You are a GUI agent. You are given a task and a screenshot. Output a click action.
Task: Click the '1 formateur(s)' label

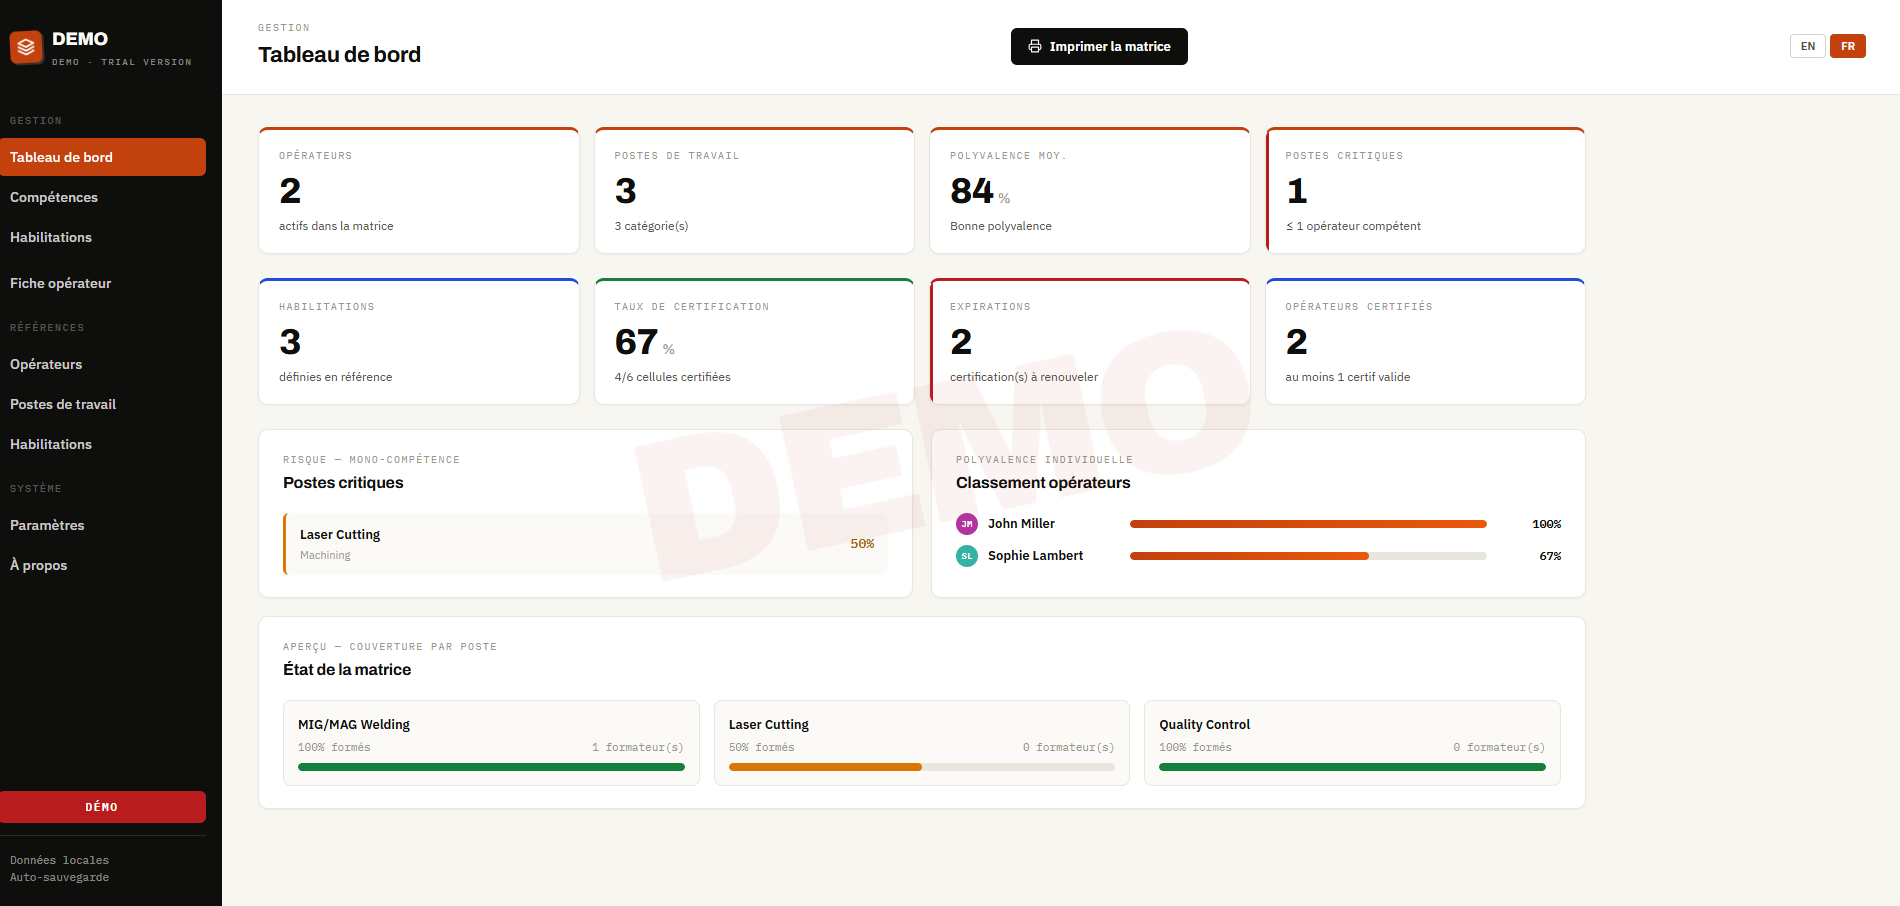[x=638, y=747]
